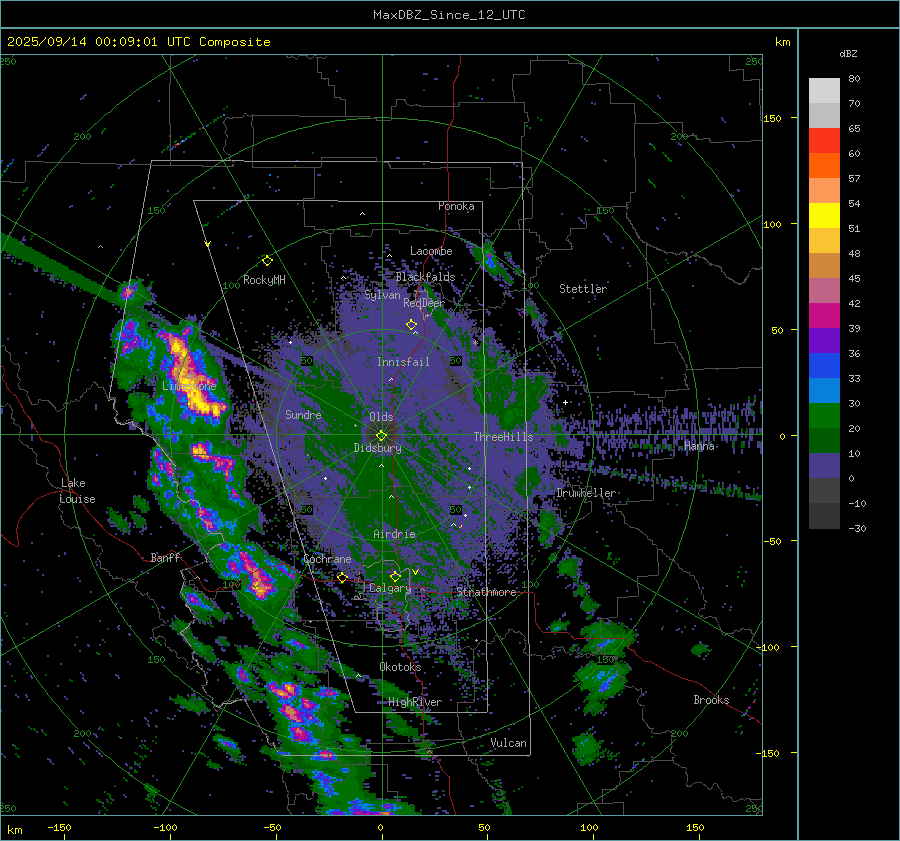Image resolution: width=900 pixels, height=841 pixels.
Task: Click the Lacombe city label
Action: (x=431, y=251)
